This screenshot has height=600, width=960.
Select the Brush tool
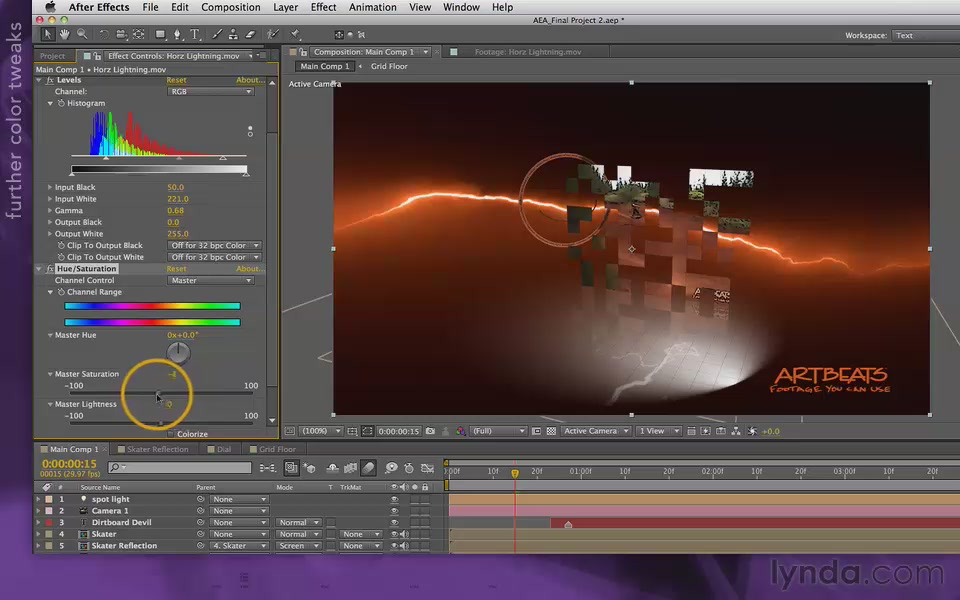[217, 34]
